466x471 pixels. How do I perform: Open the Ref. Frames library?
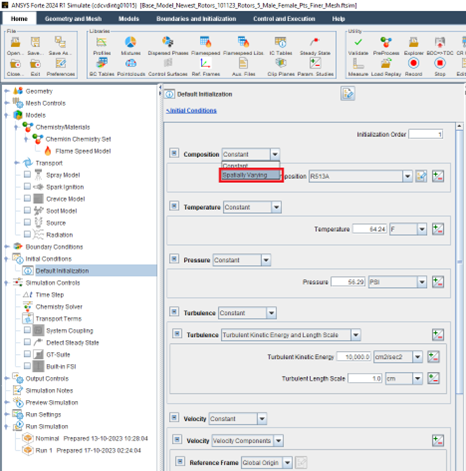205,63
